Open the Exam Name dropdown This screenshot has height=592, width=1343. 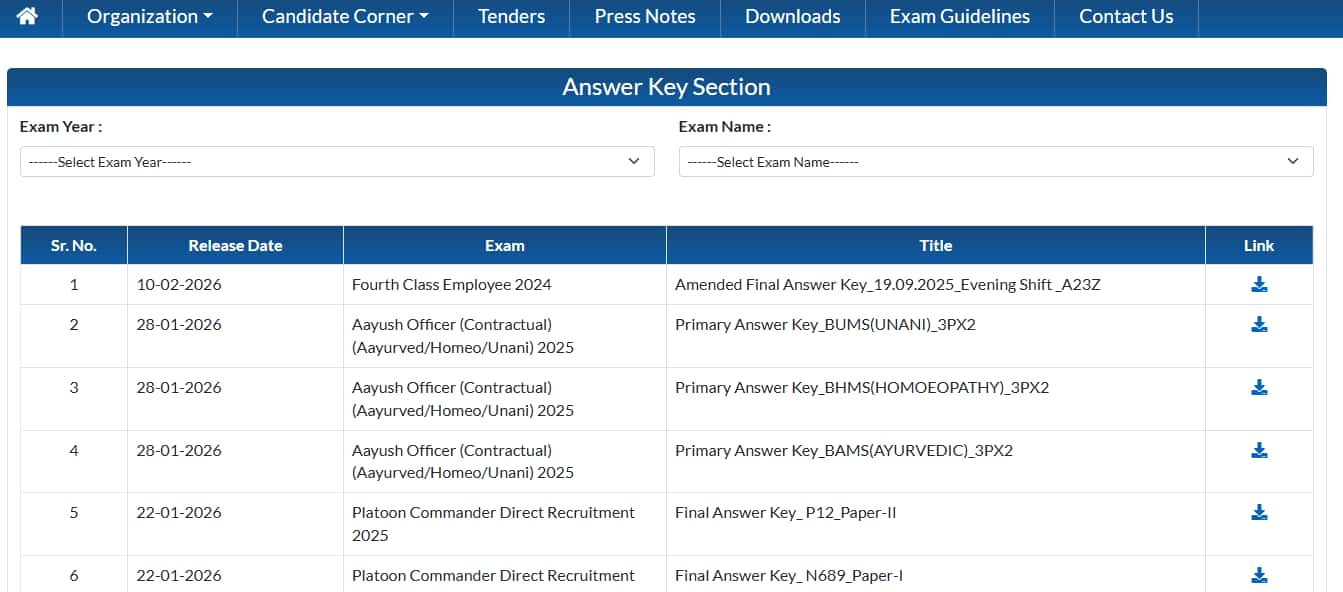(995, 162)
